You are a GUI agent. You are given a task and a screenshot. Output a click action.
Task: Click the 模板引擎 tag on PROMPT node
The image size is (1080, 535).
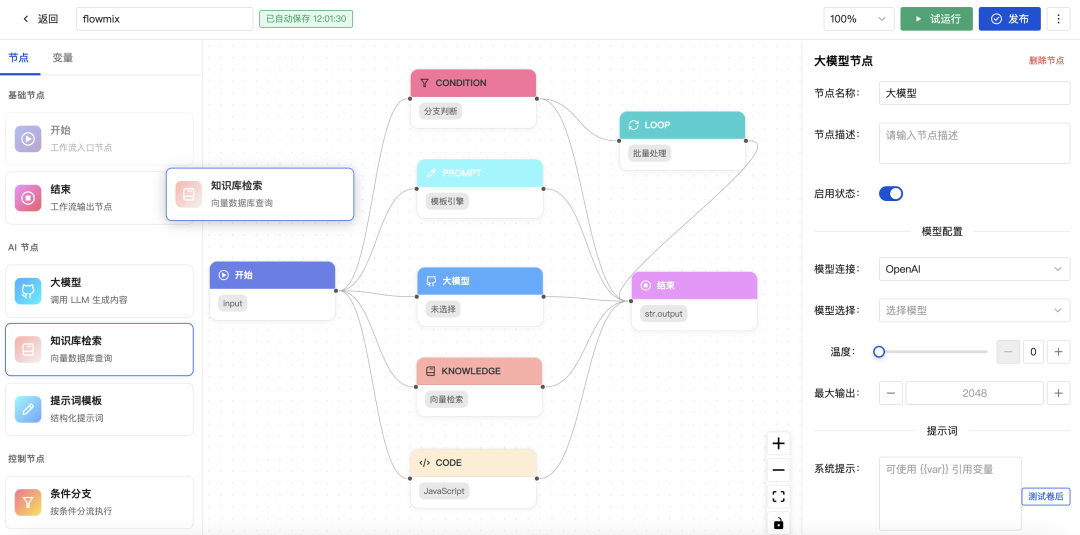(446, 202)
